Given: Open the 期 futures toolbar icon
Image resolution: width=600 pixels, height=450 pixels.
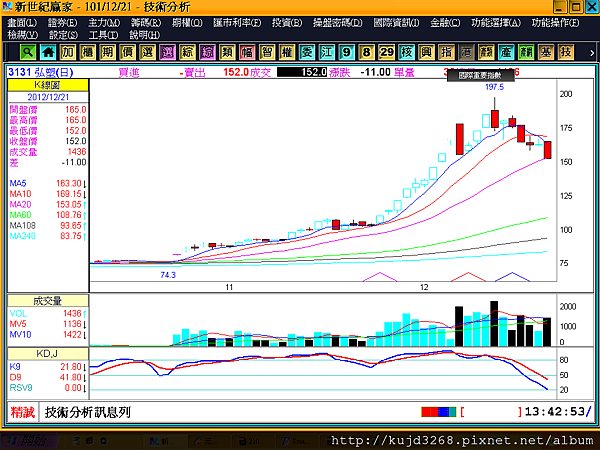Looking at the screenshot, I should click(108, 52).
